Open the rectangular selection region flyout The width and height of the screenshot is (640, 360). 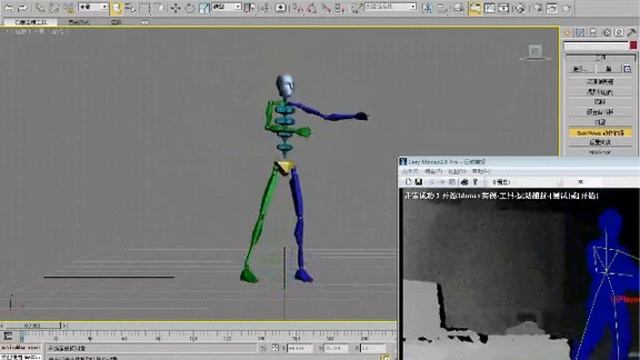[145, 8]
